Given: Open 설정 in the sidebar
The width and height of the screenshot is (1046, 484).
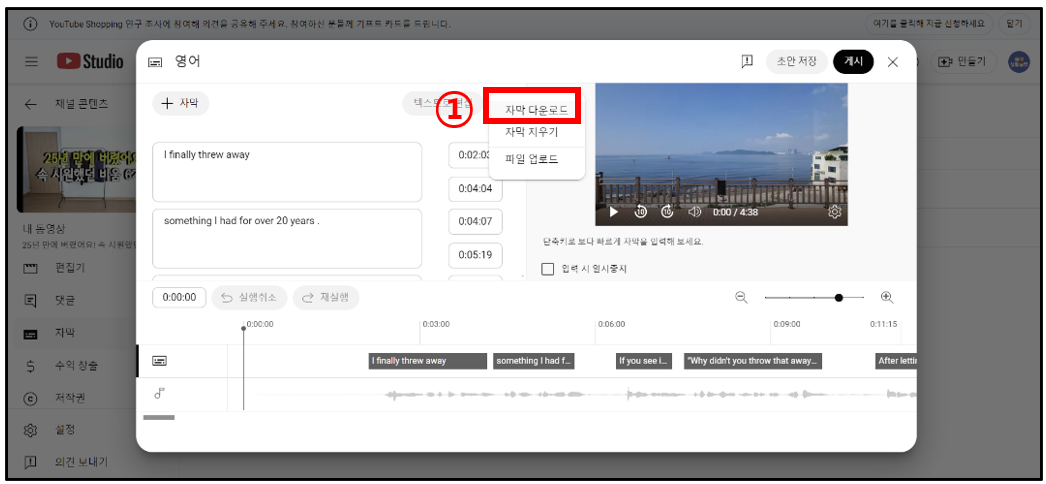Looking at the screenshot, I should pyautogui.click(x=65, y=430).
